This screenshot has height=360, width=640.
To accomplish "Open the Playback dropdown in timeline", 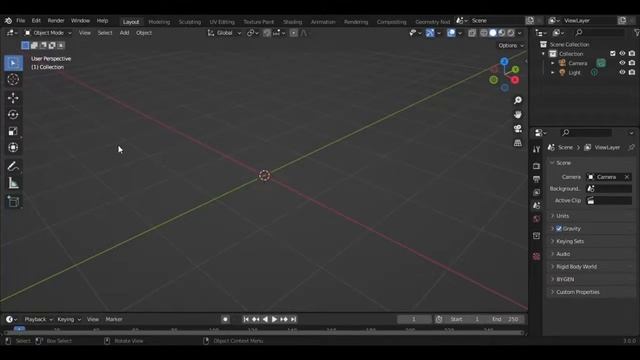I will (x=38, y=319).
